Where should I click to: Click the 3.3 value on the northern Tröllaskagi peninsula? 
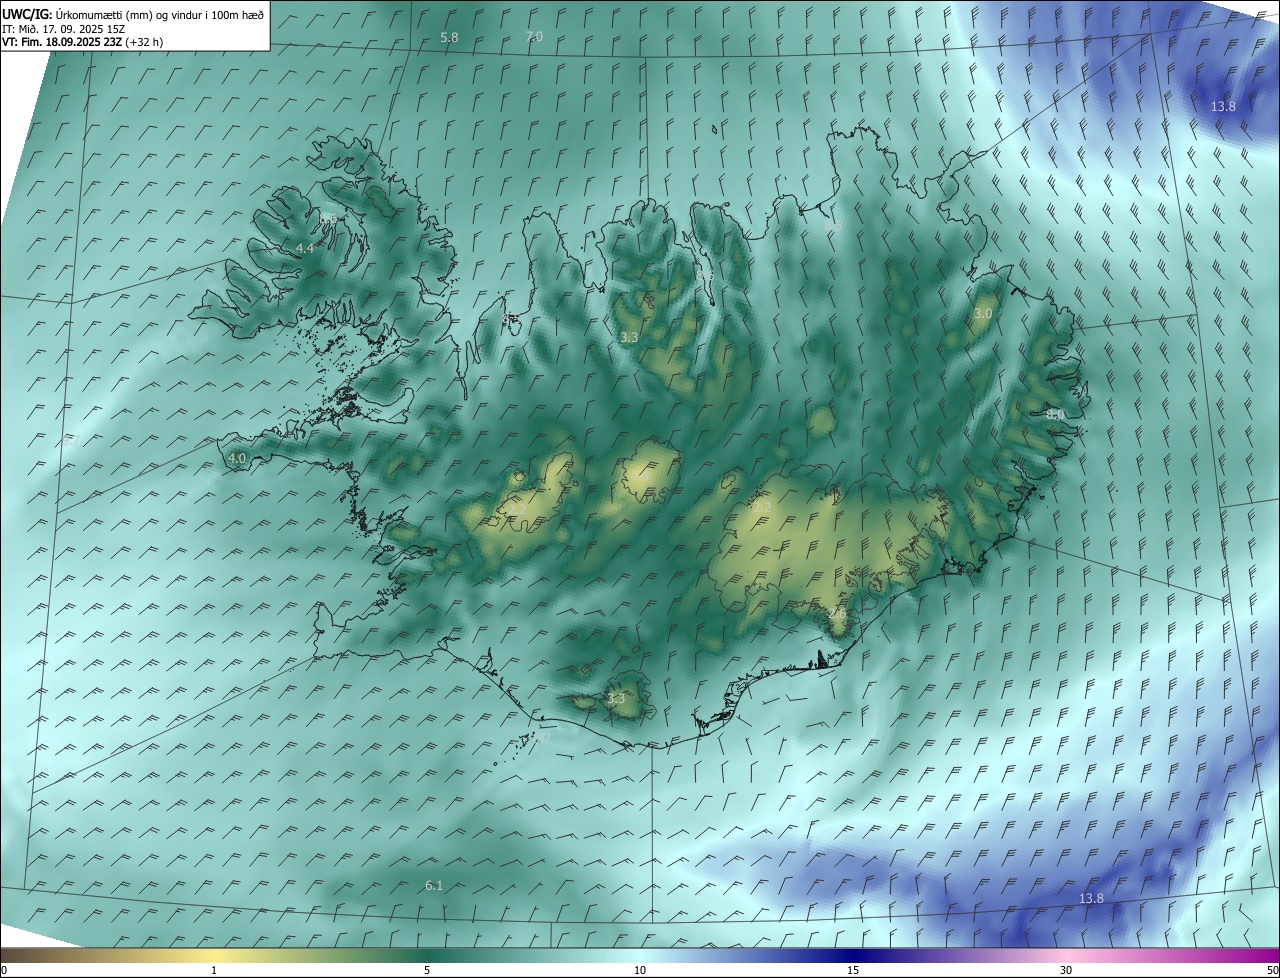pos(629,338)
